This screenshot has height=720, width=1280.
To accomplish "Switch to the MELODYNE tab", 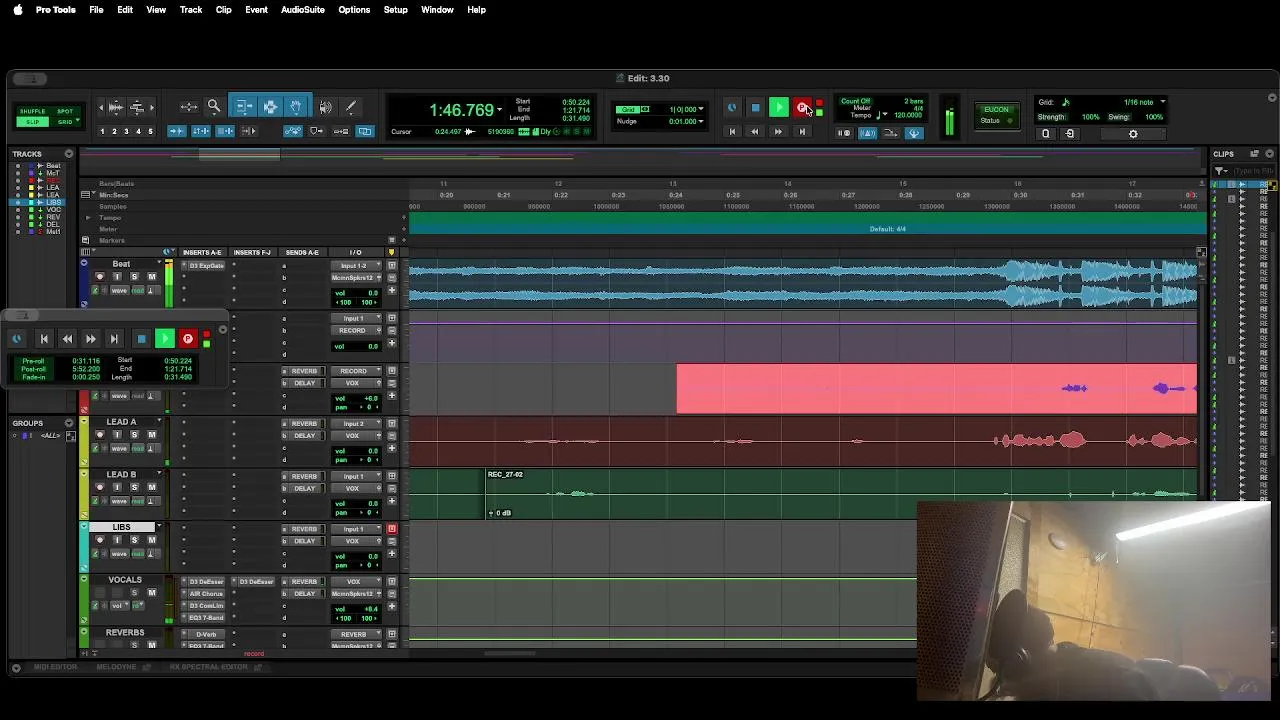I will point(116,667).
